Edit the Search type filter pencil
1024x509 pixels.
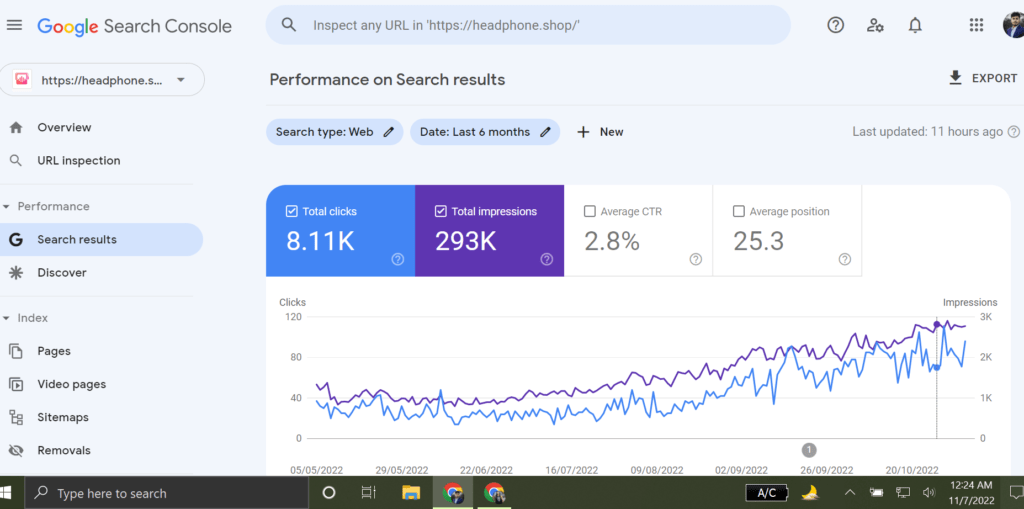[x=389, y=132]
